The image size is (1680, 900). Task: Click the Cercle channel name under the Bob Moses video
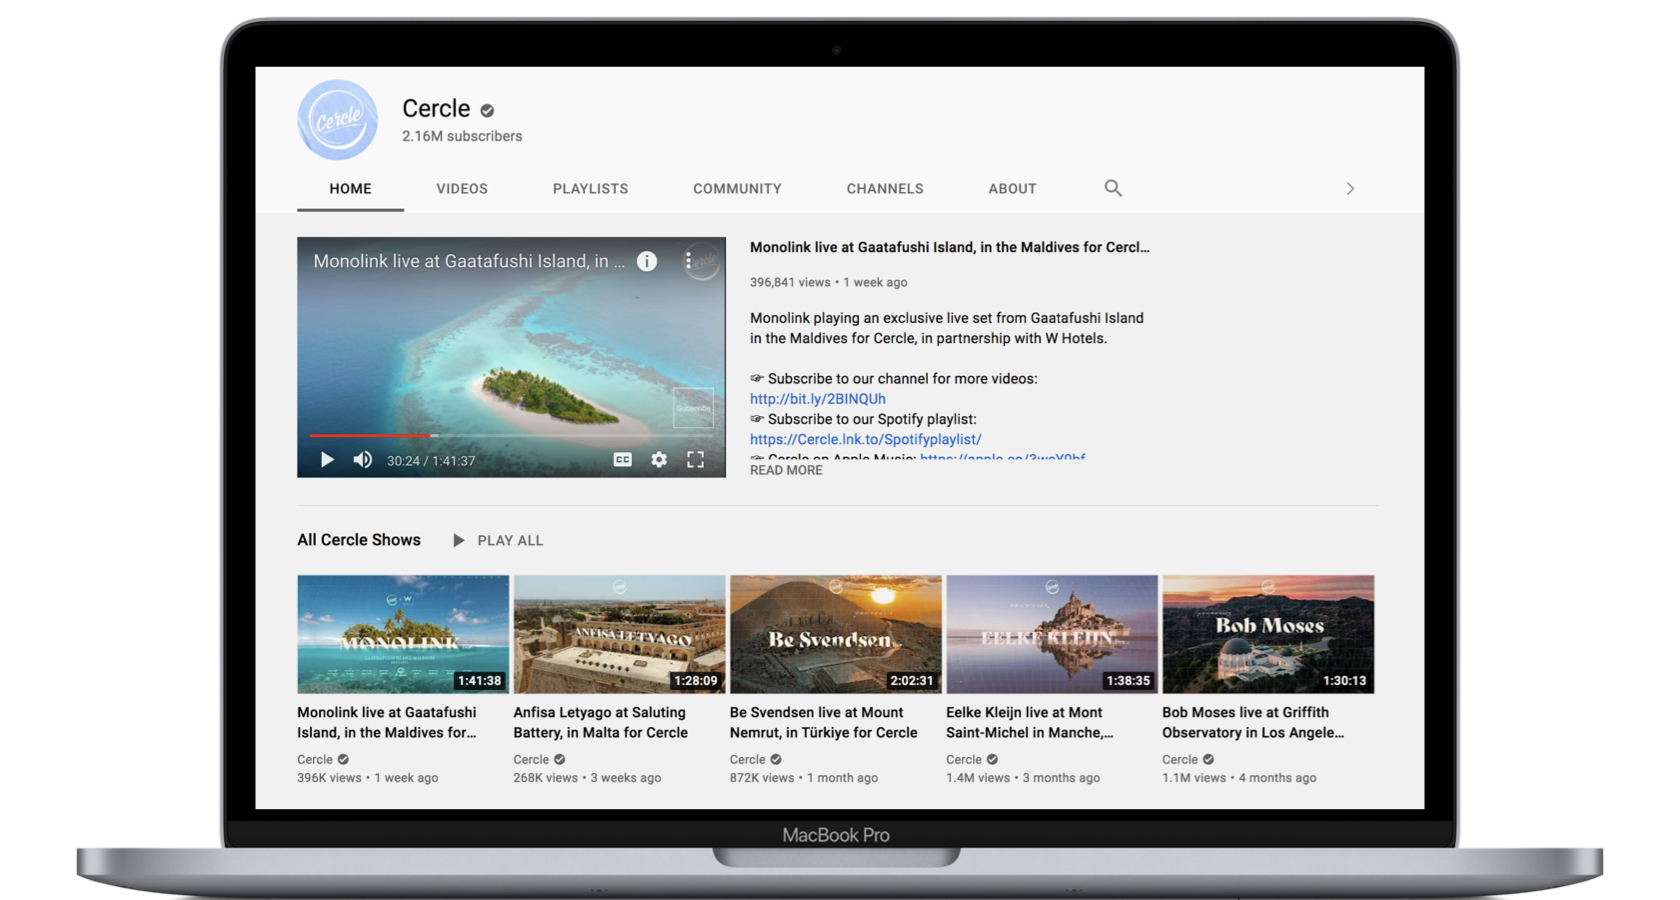click(1180, 760)
